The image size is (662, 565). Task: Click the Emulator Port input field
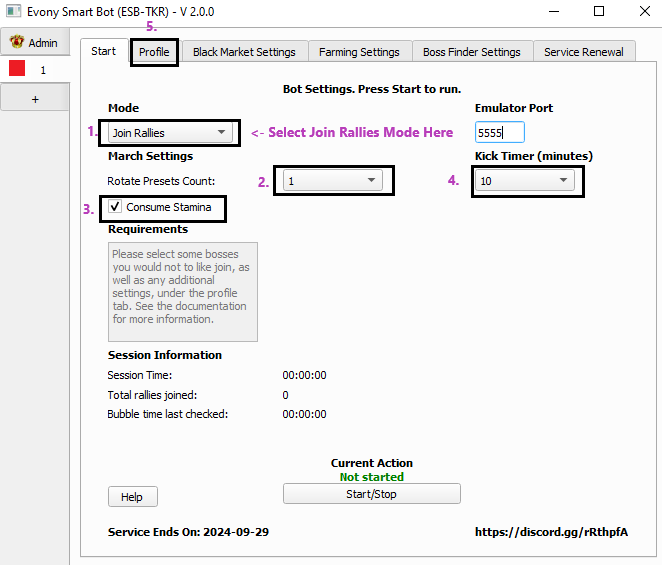(499, 132)
